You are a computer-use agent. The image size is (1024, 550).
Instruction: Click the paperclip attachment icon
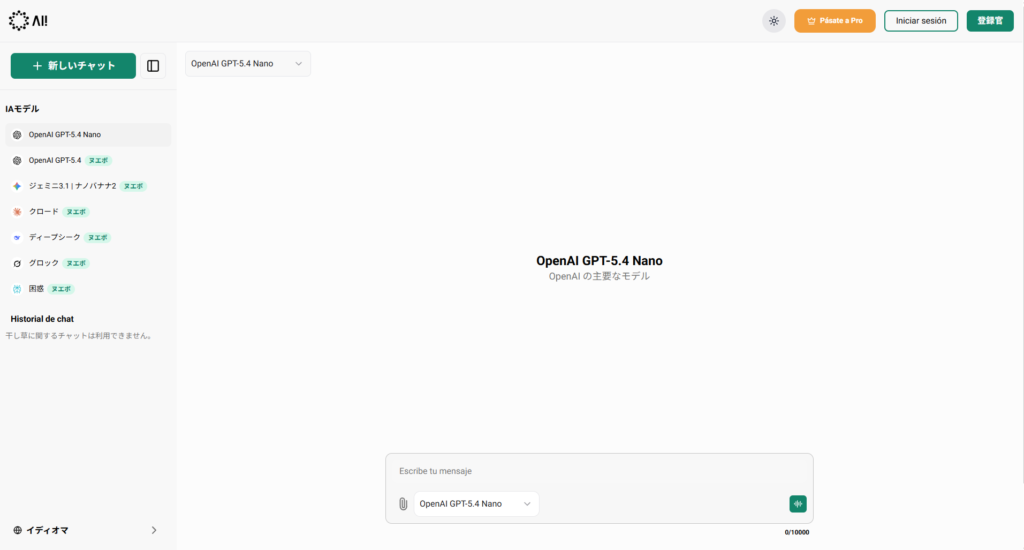point(403,504)
